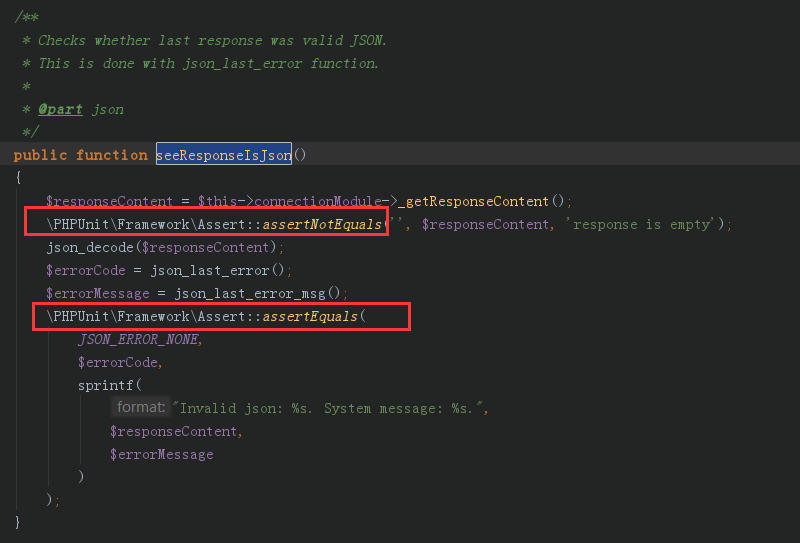This screenshot has height=543, width=800.
Task: Click the "Invalid json" format string
Action: click(x=329, y=408)
